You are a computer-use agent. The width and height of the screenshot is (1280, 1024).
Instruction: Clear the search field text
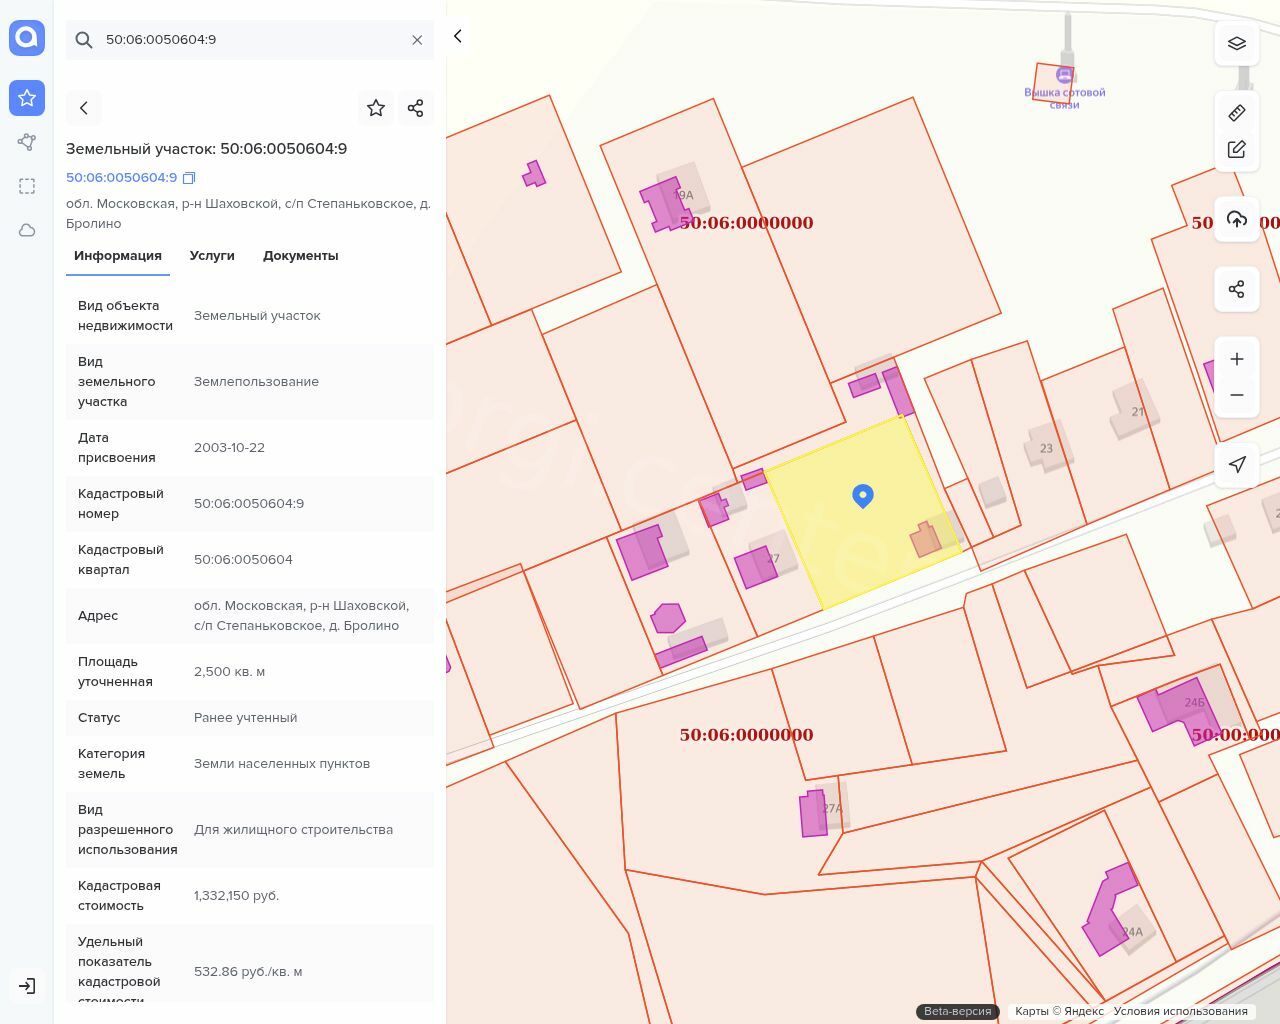[x=417, y=40]
